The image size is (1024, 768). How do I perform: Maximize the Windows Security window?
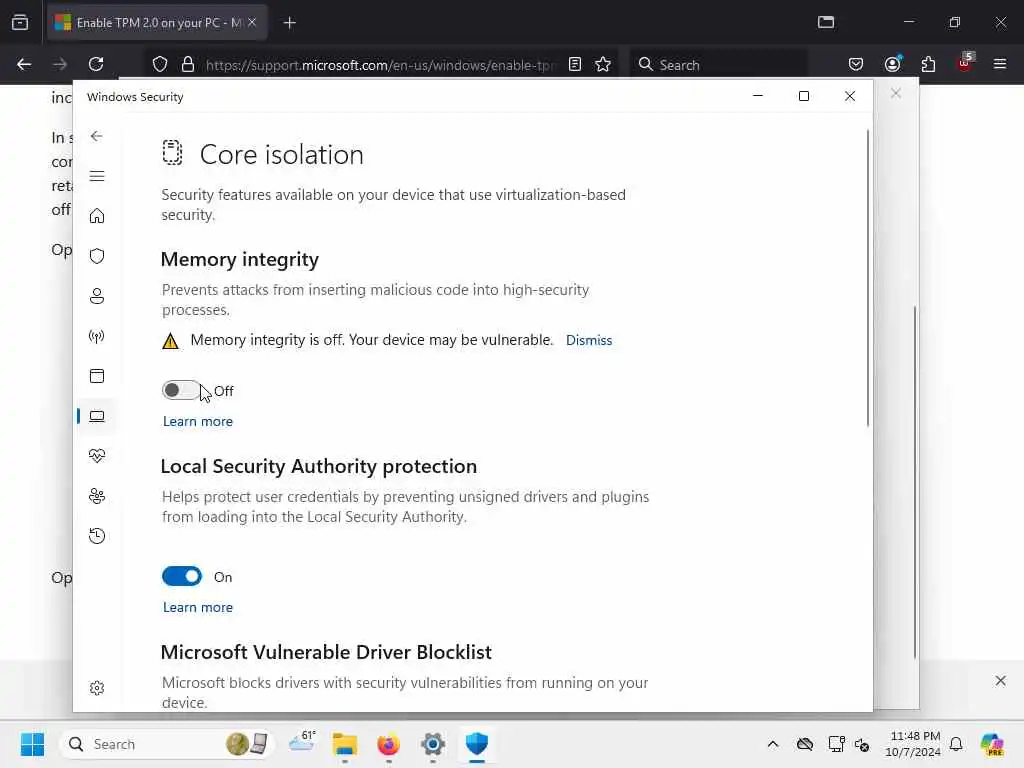coord(804,96)
